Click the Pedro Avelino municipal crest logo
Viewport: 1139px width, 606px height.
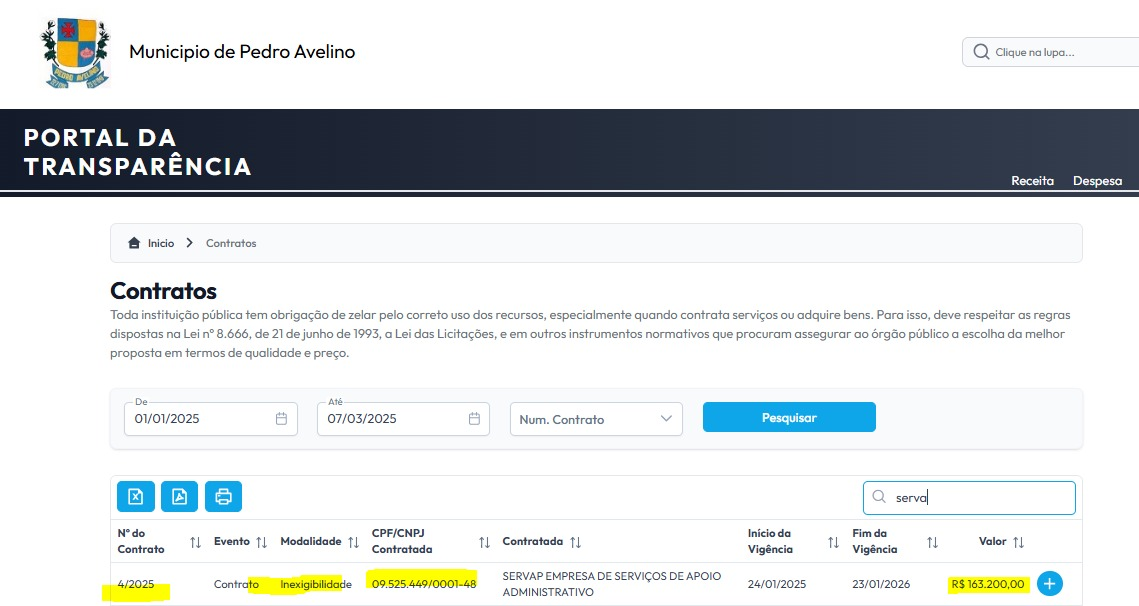coord(76,52)
